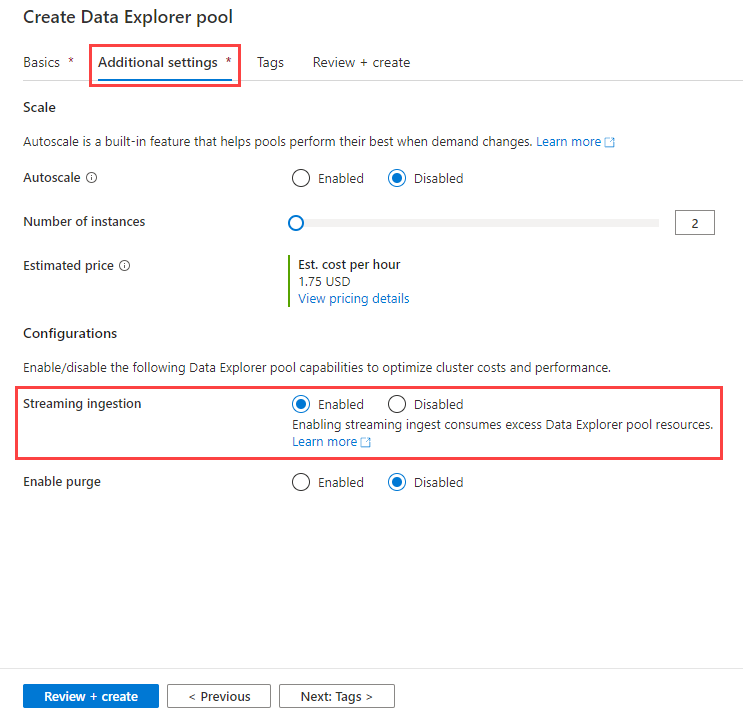Focus the instance count input box
The height and width of the screenshot is (720, 743).
click(x=695, y=223)
